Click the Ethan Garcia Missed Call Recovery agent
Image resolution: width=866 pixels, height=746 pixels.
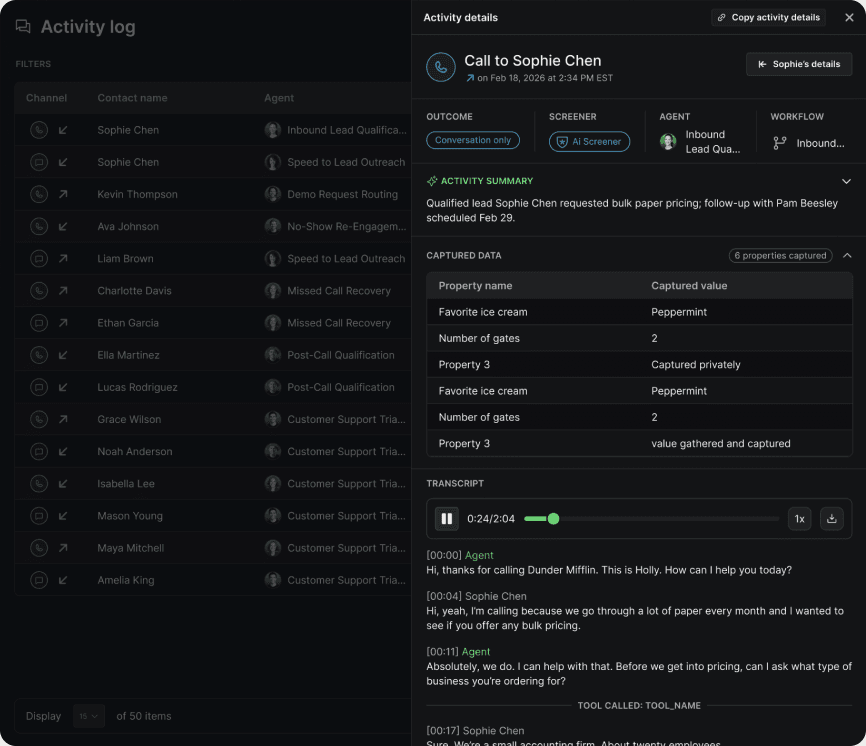pyautogui.click(x=339, y=323)
